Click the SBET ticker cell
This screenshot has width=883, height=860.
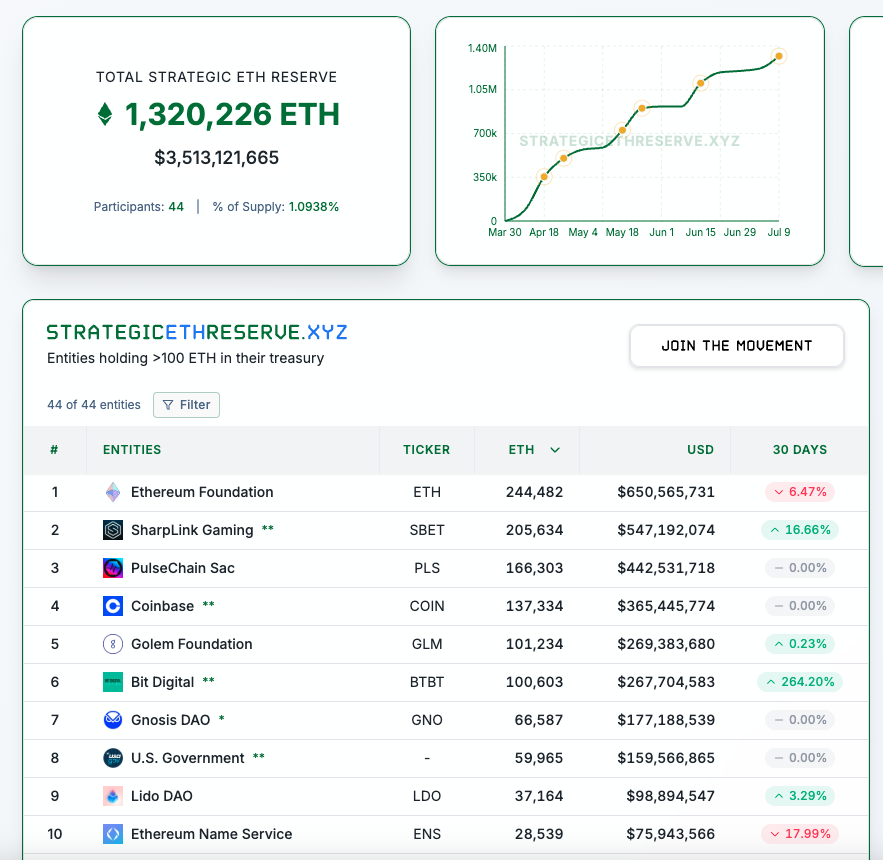click(427, 530)
